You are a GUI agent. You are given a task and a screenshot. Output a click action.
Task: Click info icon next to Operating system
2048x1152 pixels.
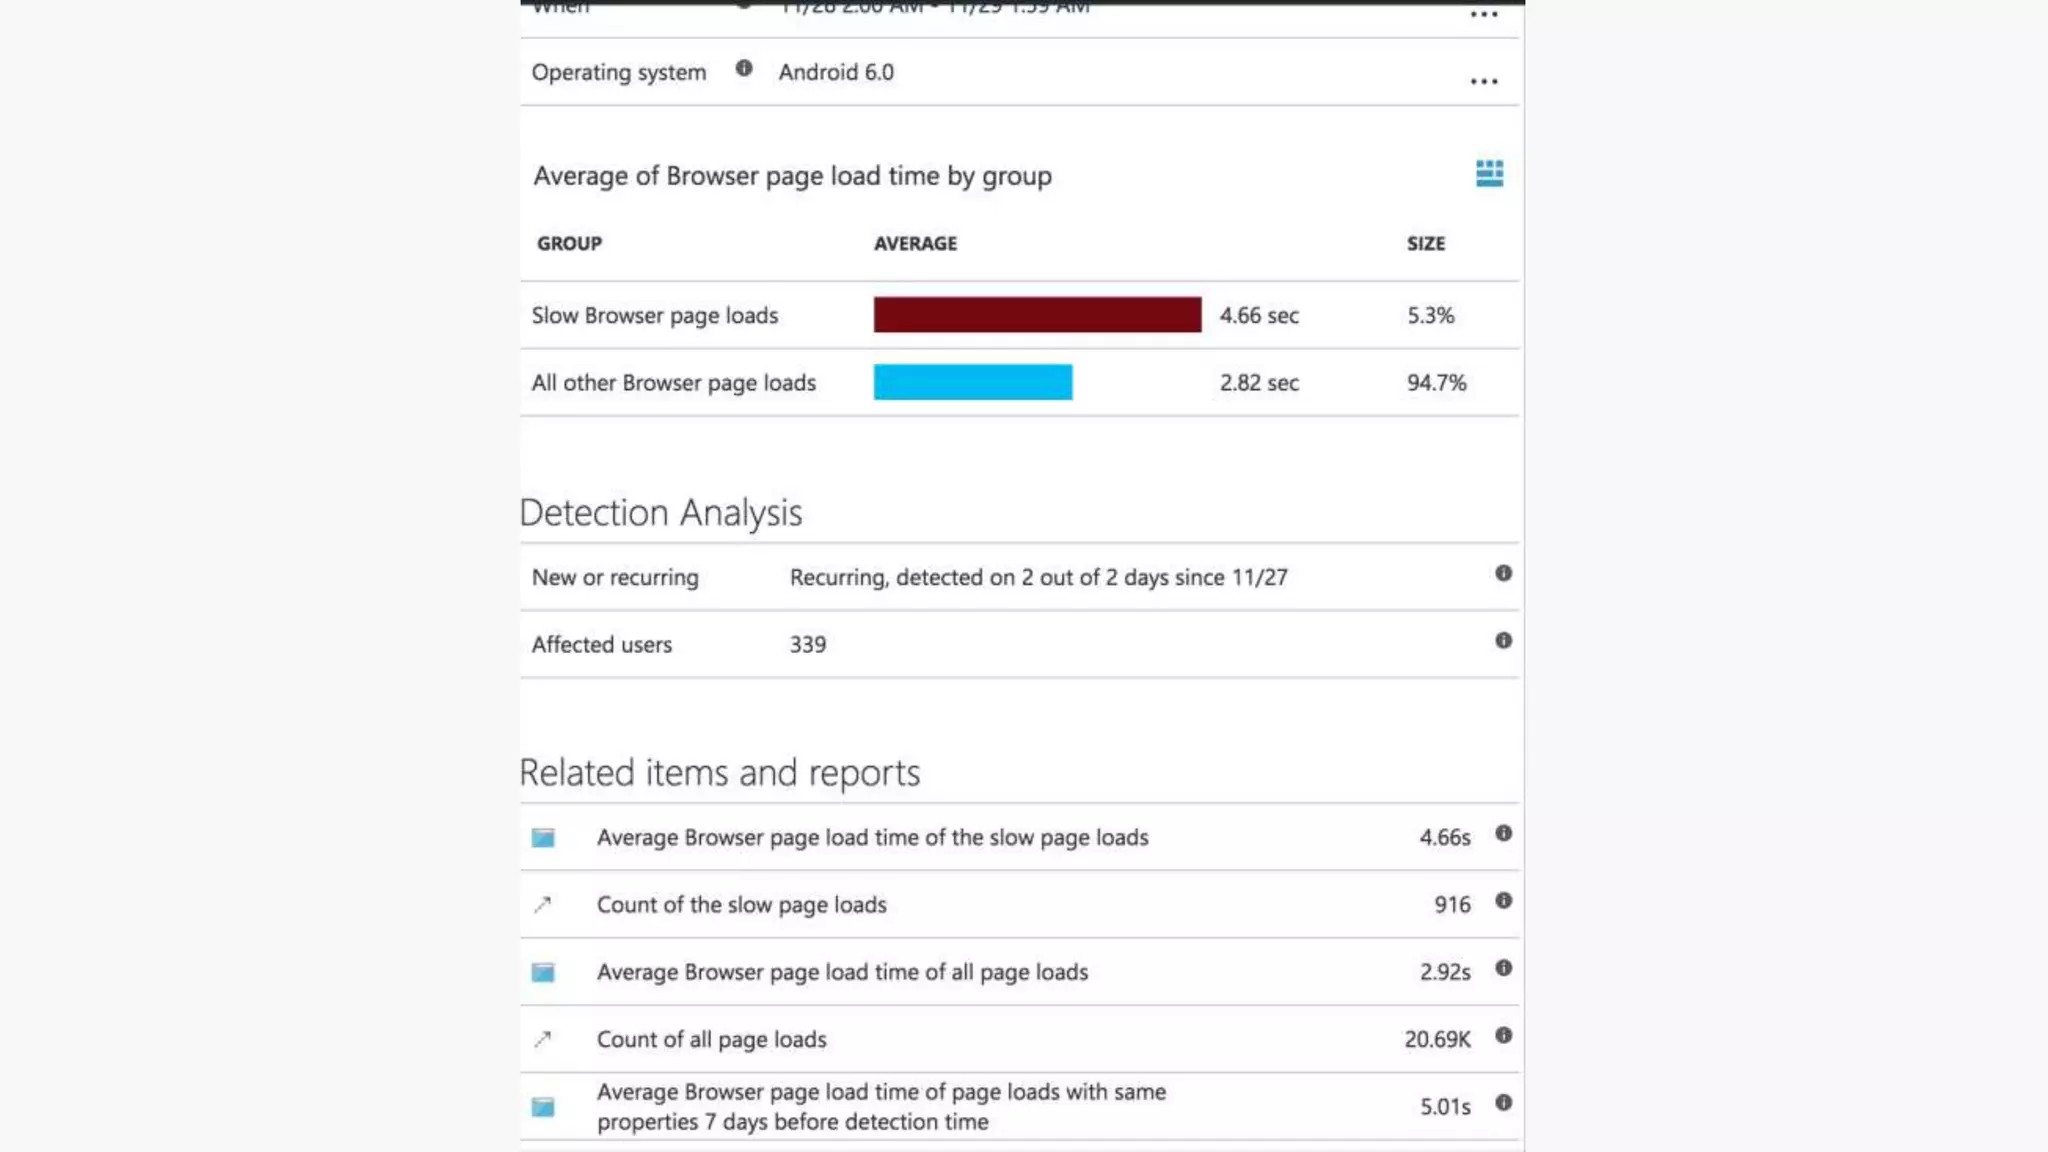tap(743, 69)
